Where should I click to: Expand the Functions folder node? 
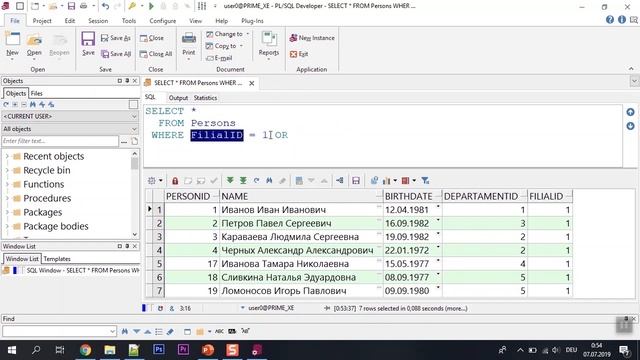7,184
